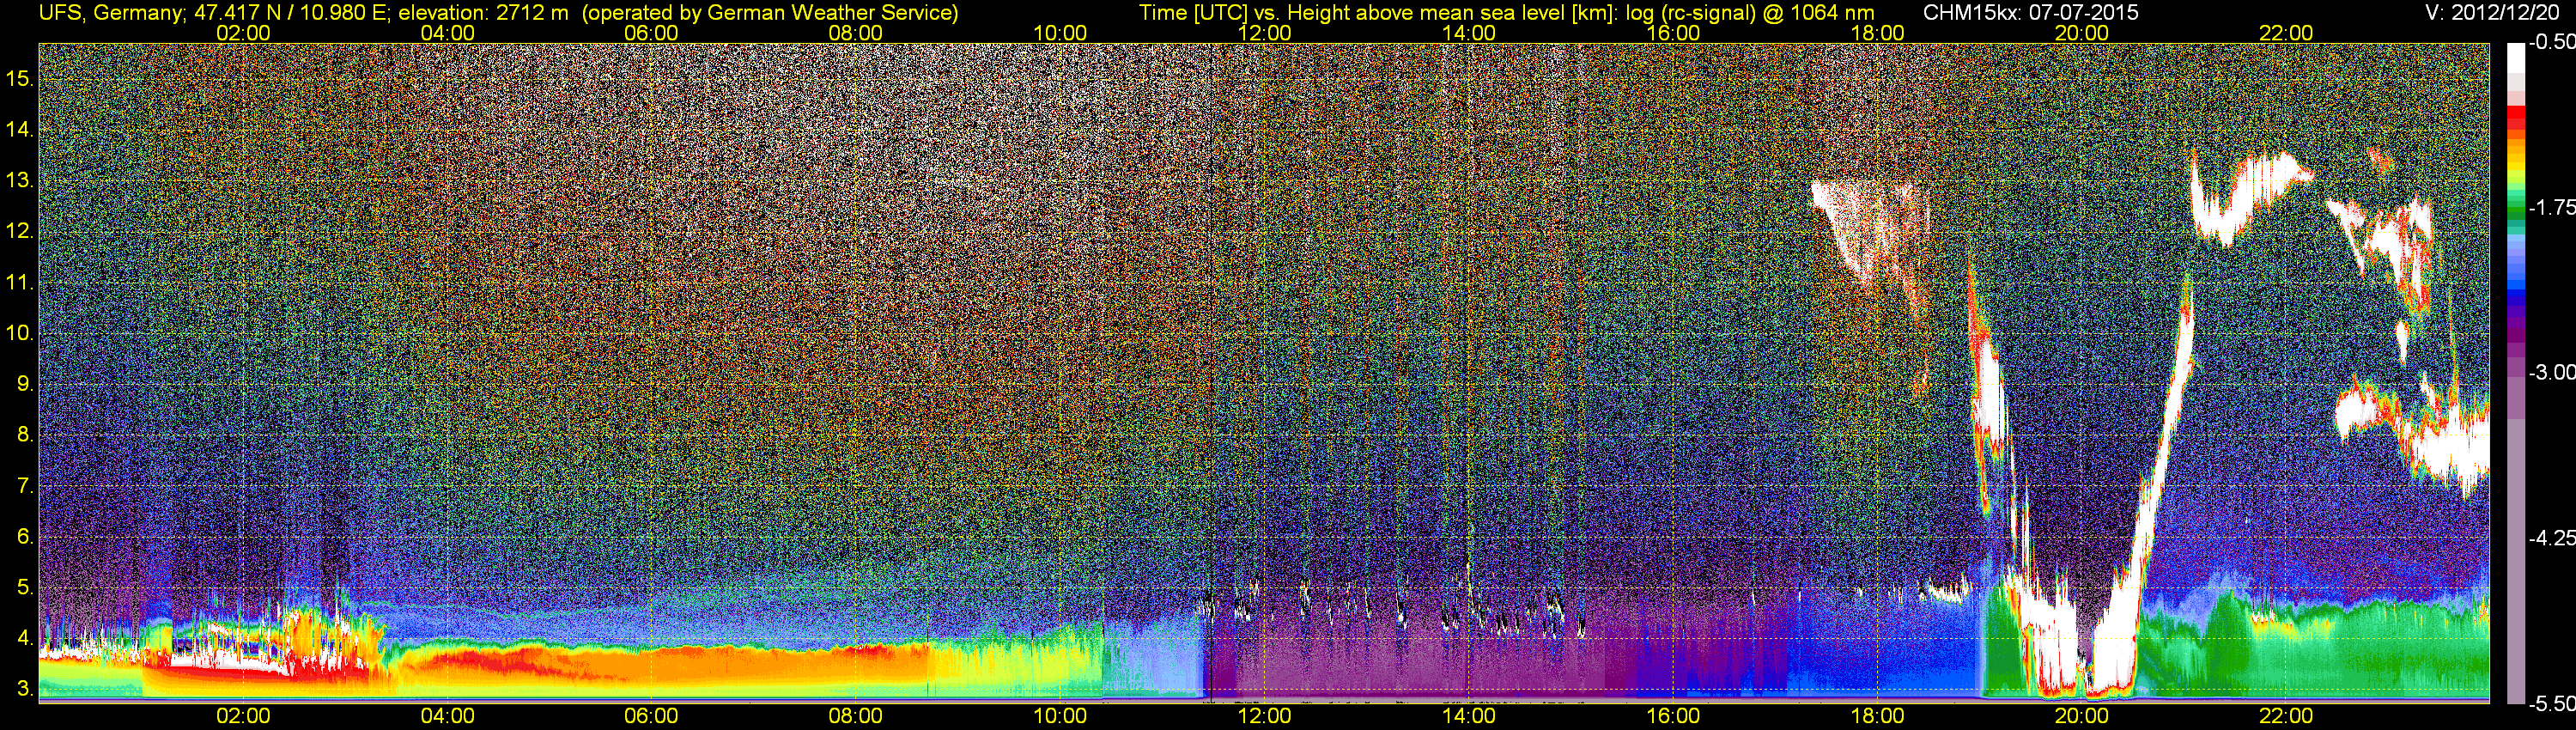The image size is (2576, 730).
Task: Click '10:00' on the bottom time axis
Action: coord(1060,716)
